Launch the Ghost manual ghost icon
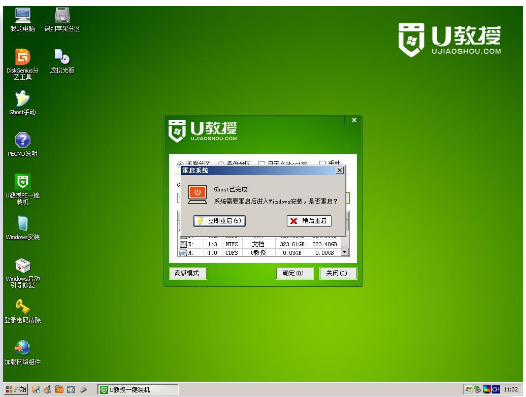The height and width of the screenshot is (397, 526). click(22, 103)
